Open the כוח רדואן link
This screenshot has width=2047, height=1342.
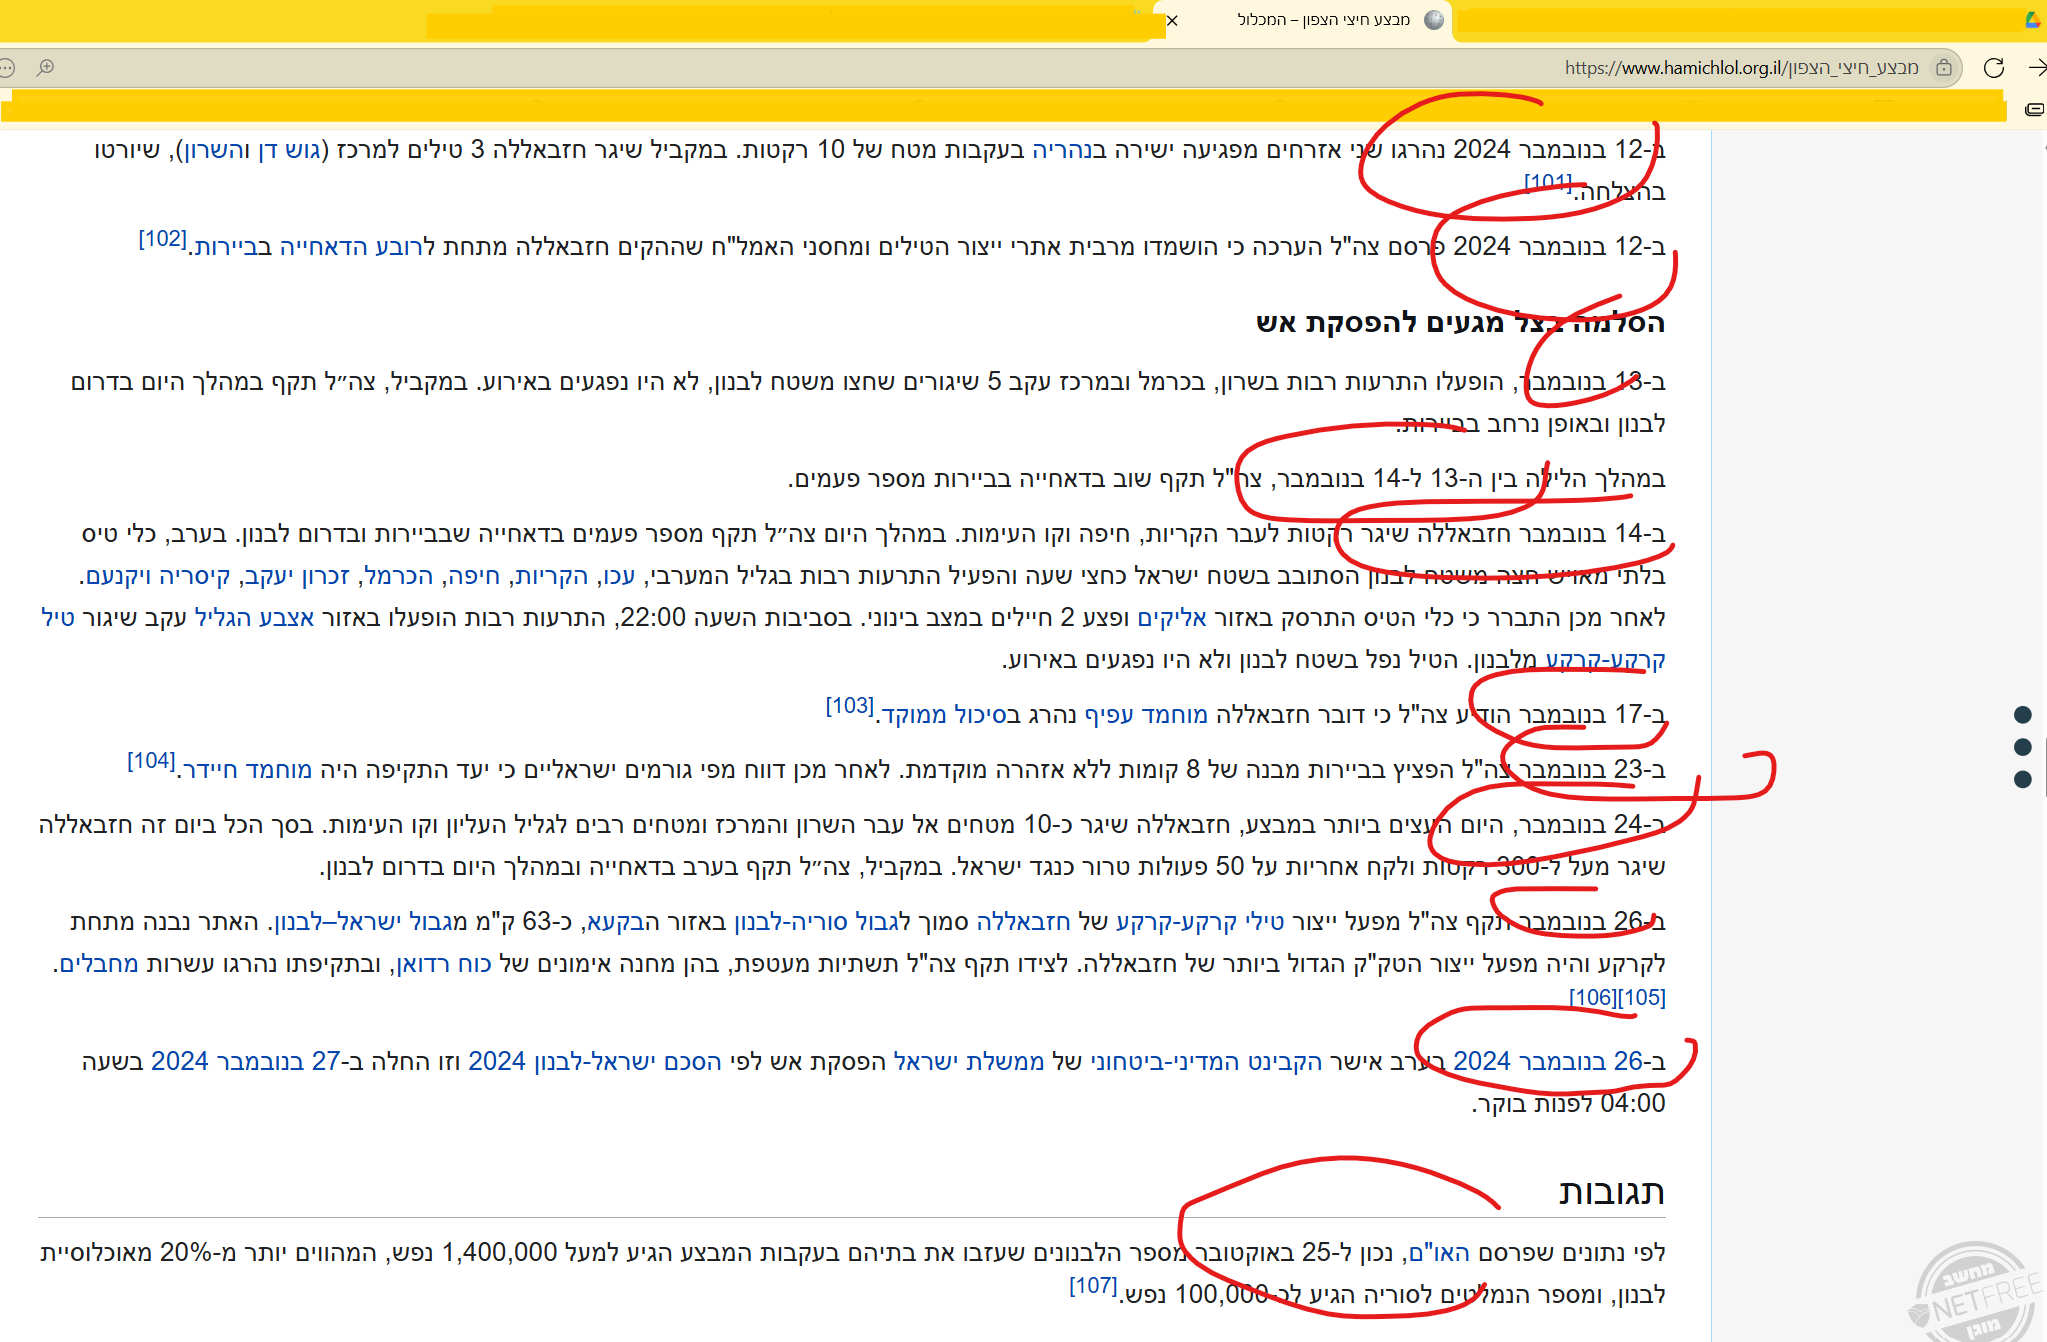click(444, 964)
